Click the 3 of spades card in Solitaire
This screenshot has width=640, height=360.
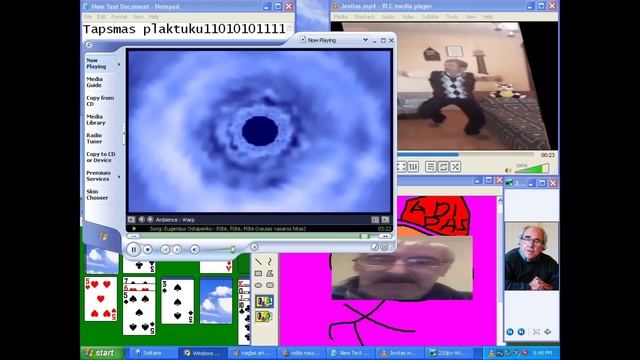[178, 302]
